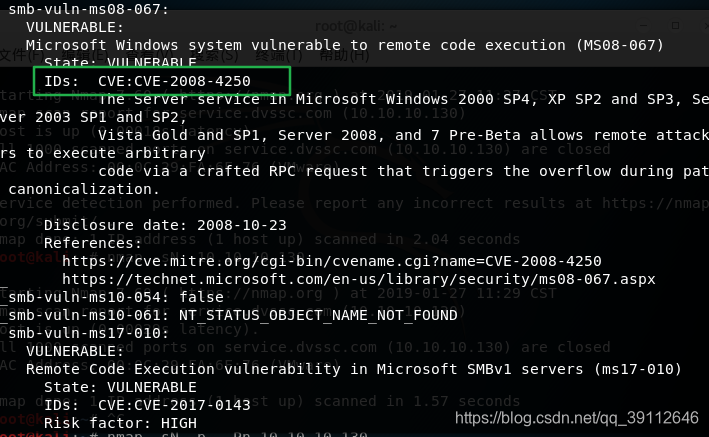709x437 pixels.
Task: Click NT_STATUS_OBJECT_NAME_NOT_FOUND on the ms10-061 line
Action: click(318, 315)
